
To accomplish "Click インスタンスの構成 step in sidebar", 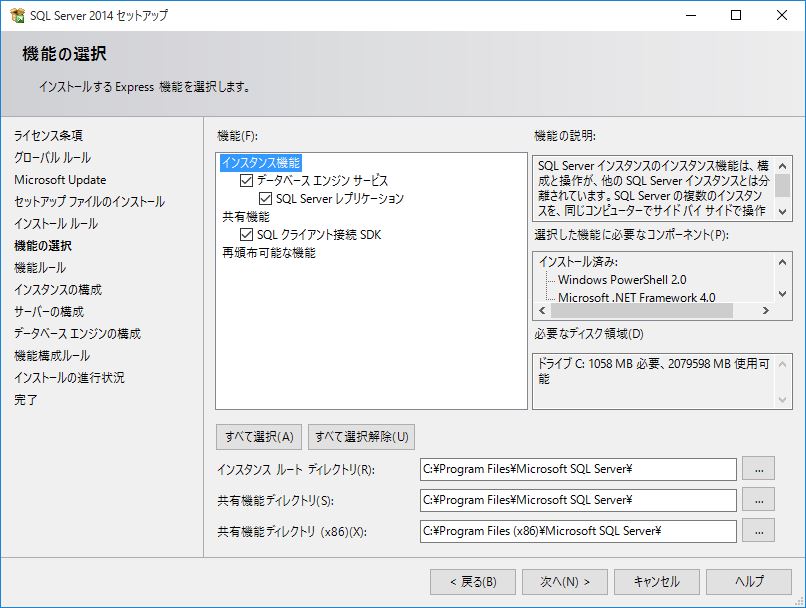I will click(58, 290).
